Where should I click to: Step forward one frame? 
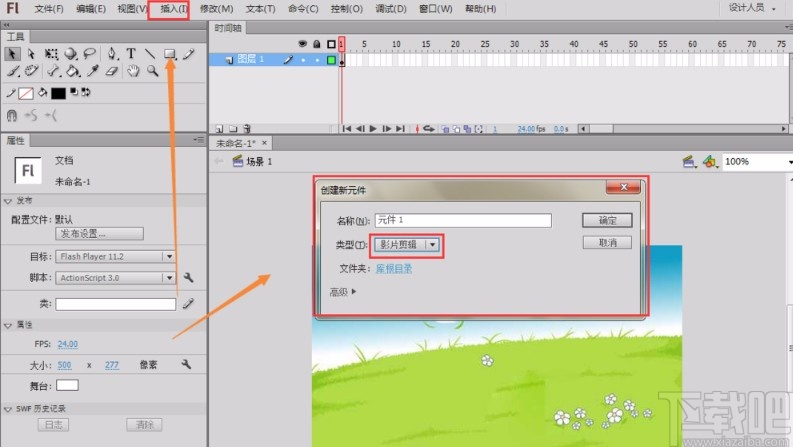pos(386,129)
